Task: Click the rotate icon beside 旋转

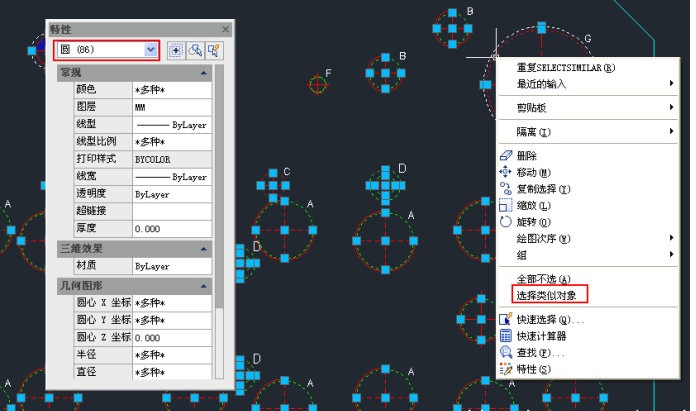Action: coord(506,221)
